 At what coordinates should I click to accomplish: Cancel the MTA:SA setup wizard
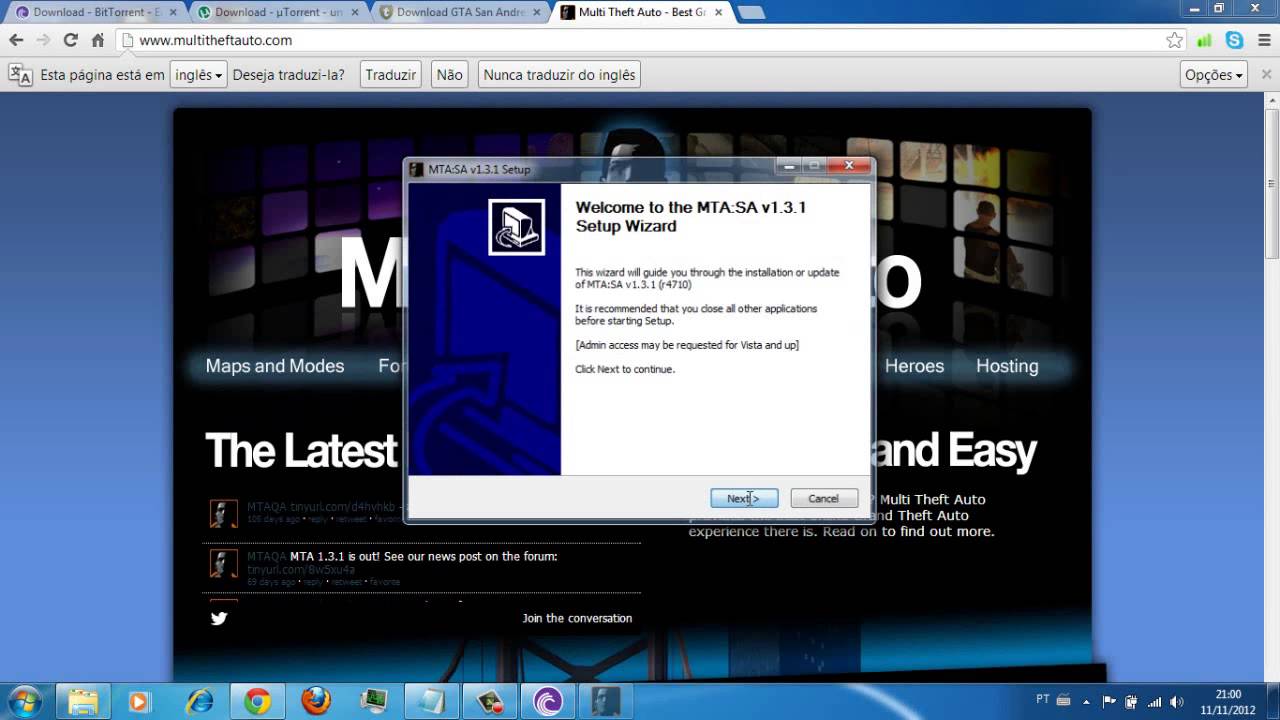click(x=824, y=498)
